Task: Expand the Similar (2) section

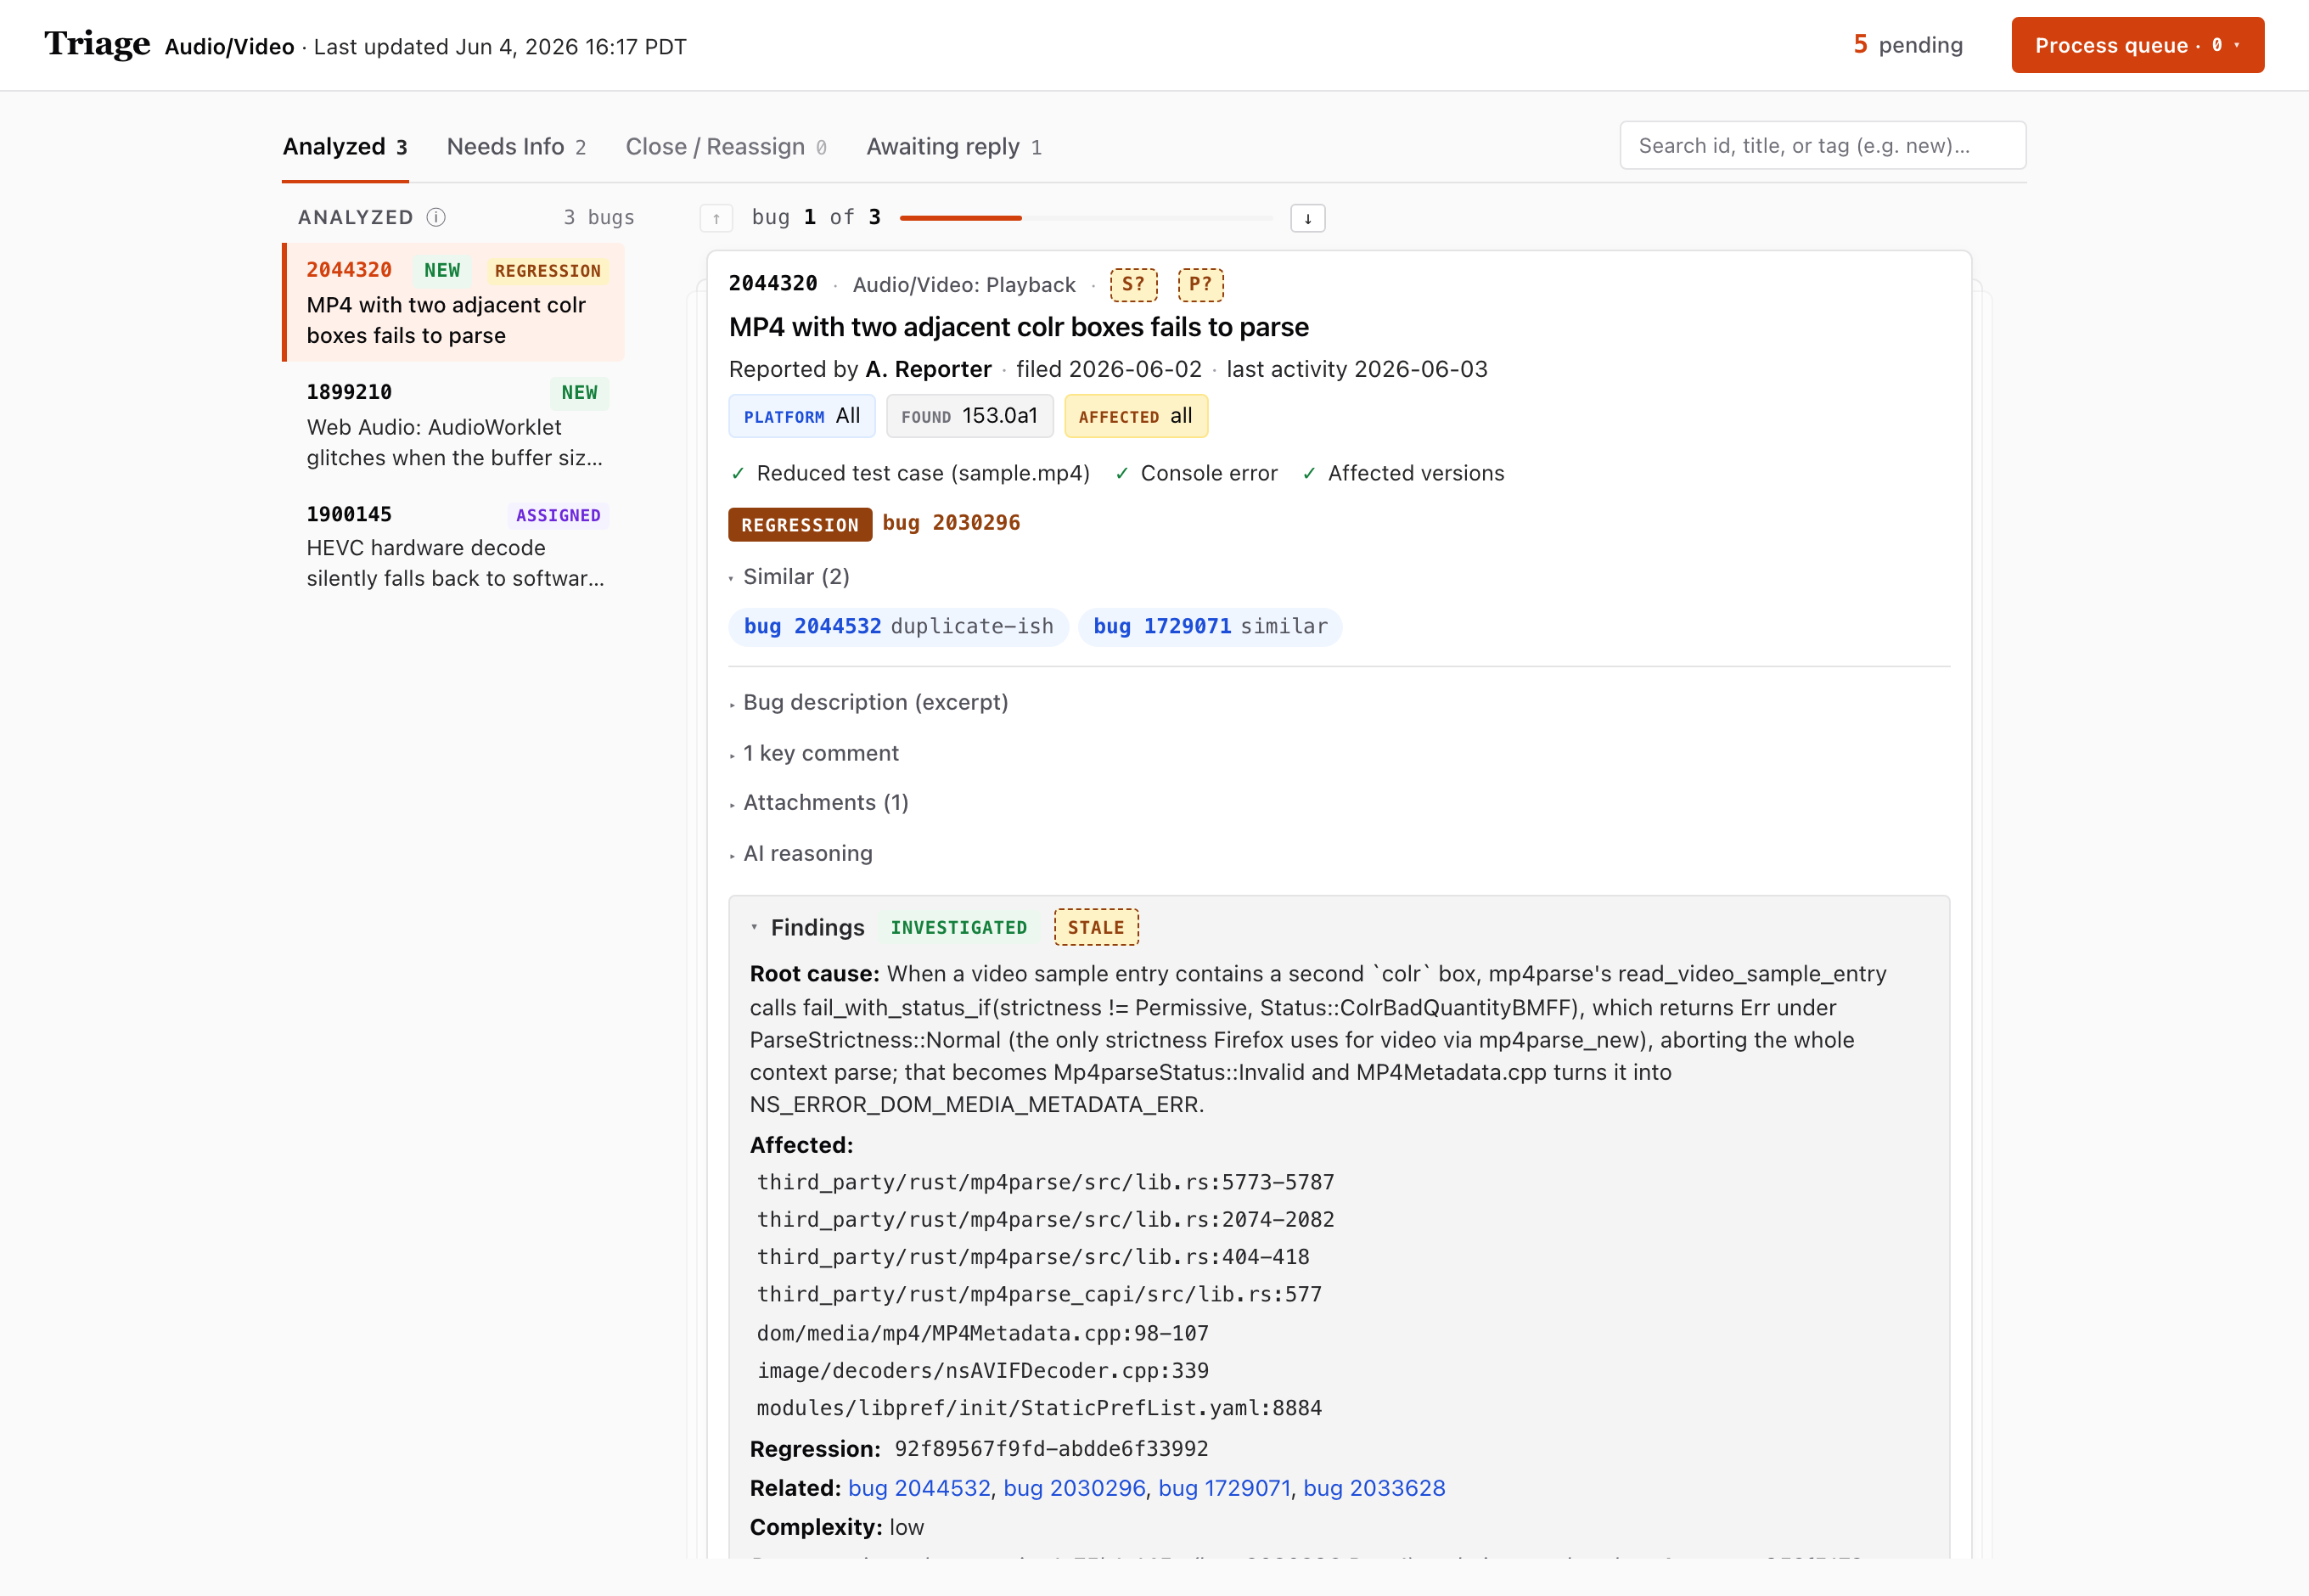Action: (790, 577)
